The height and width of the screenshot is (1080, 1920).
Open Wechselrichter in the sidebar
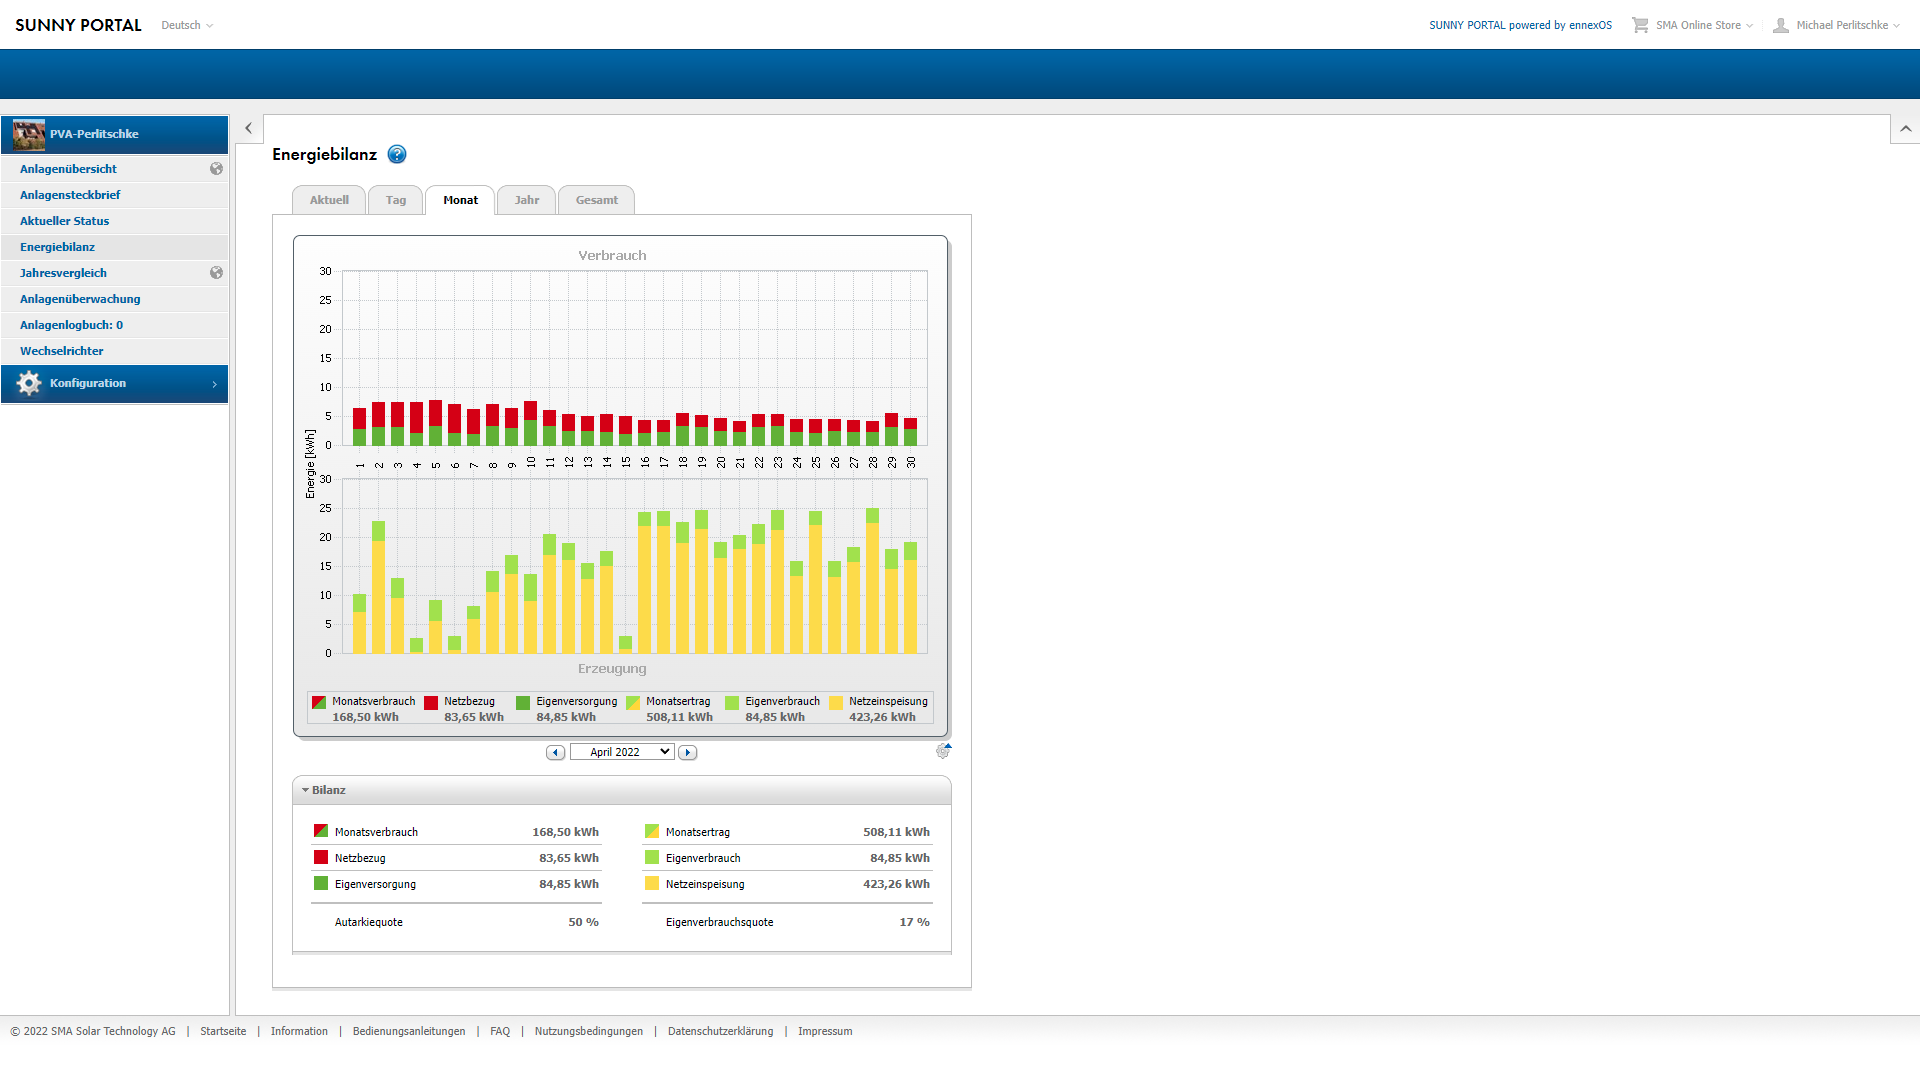click(x=62, y=351)
